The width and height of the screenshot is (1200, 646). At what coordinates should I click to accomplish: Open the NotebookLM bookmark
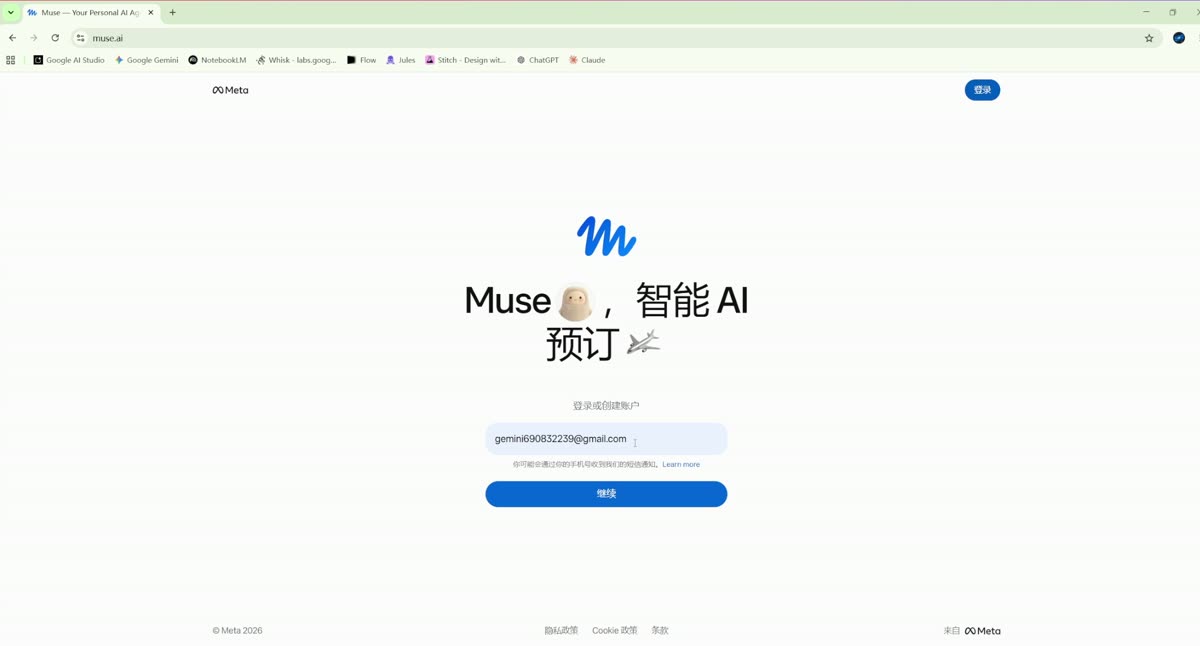coord(217,60)
